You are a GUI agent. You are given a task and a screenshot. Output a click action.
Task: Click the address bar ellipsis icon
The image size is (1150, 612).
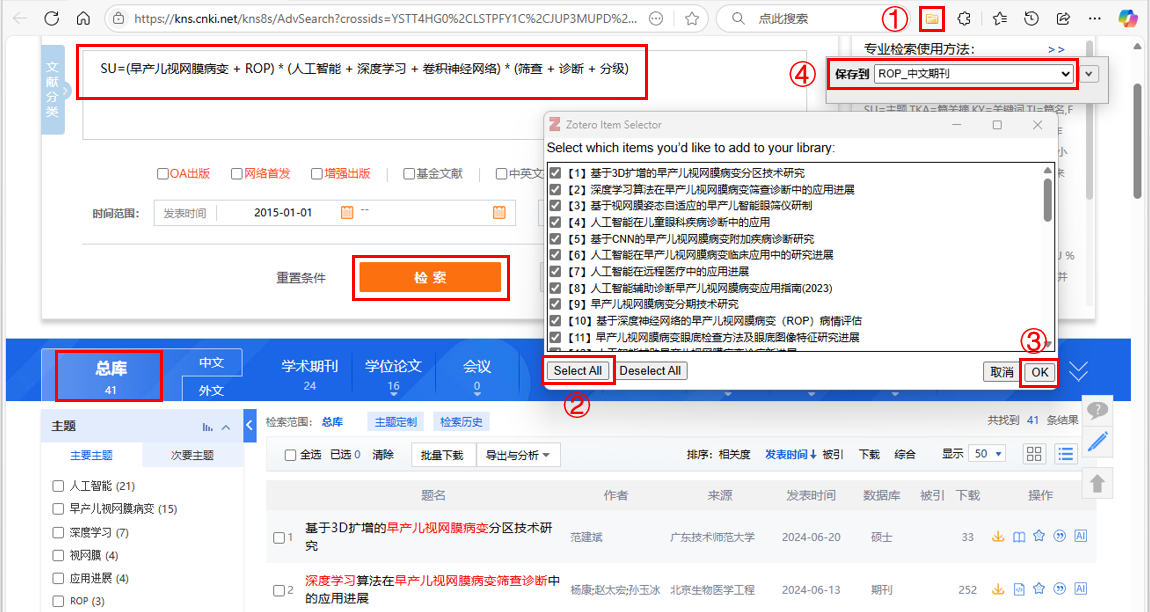657,18
